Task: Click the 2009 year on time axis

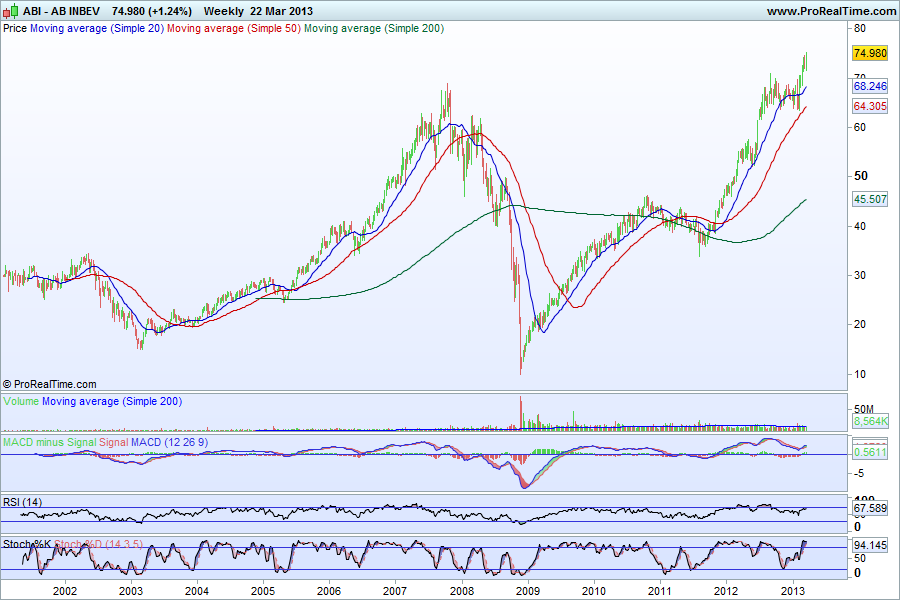Action: 527,591
